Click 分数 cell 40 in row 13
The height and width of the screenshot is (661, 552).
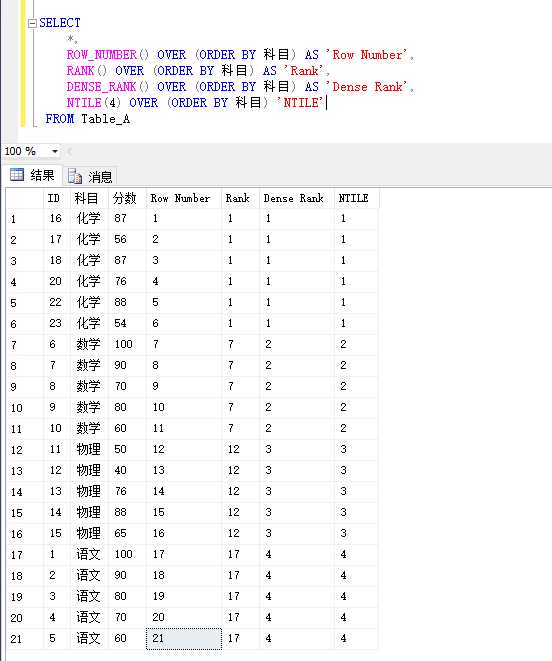127,470
